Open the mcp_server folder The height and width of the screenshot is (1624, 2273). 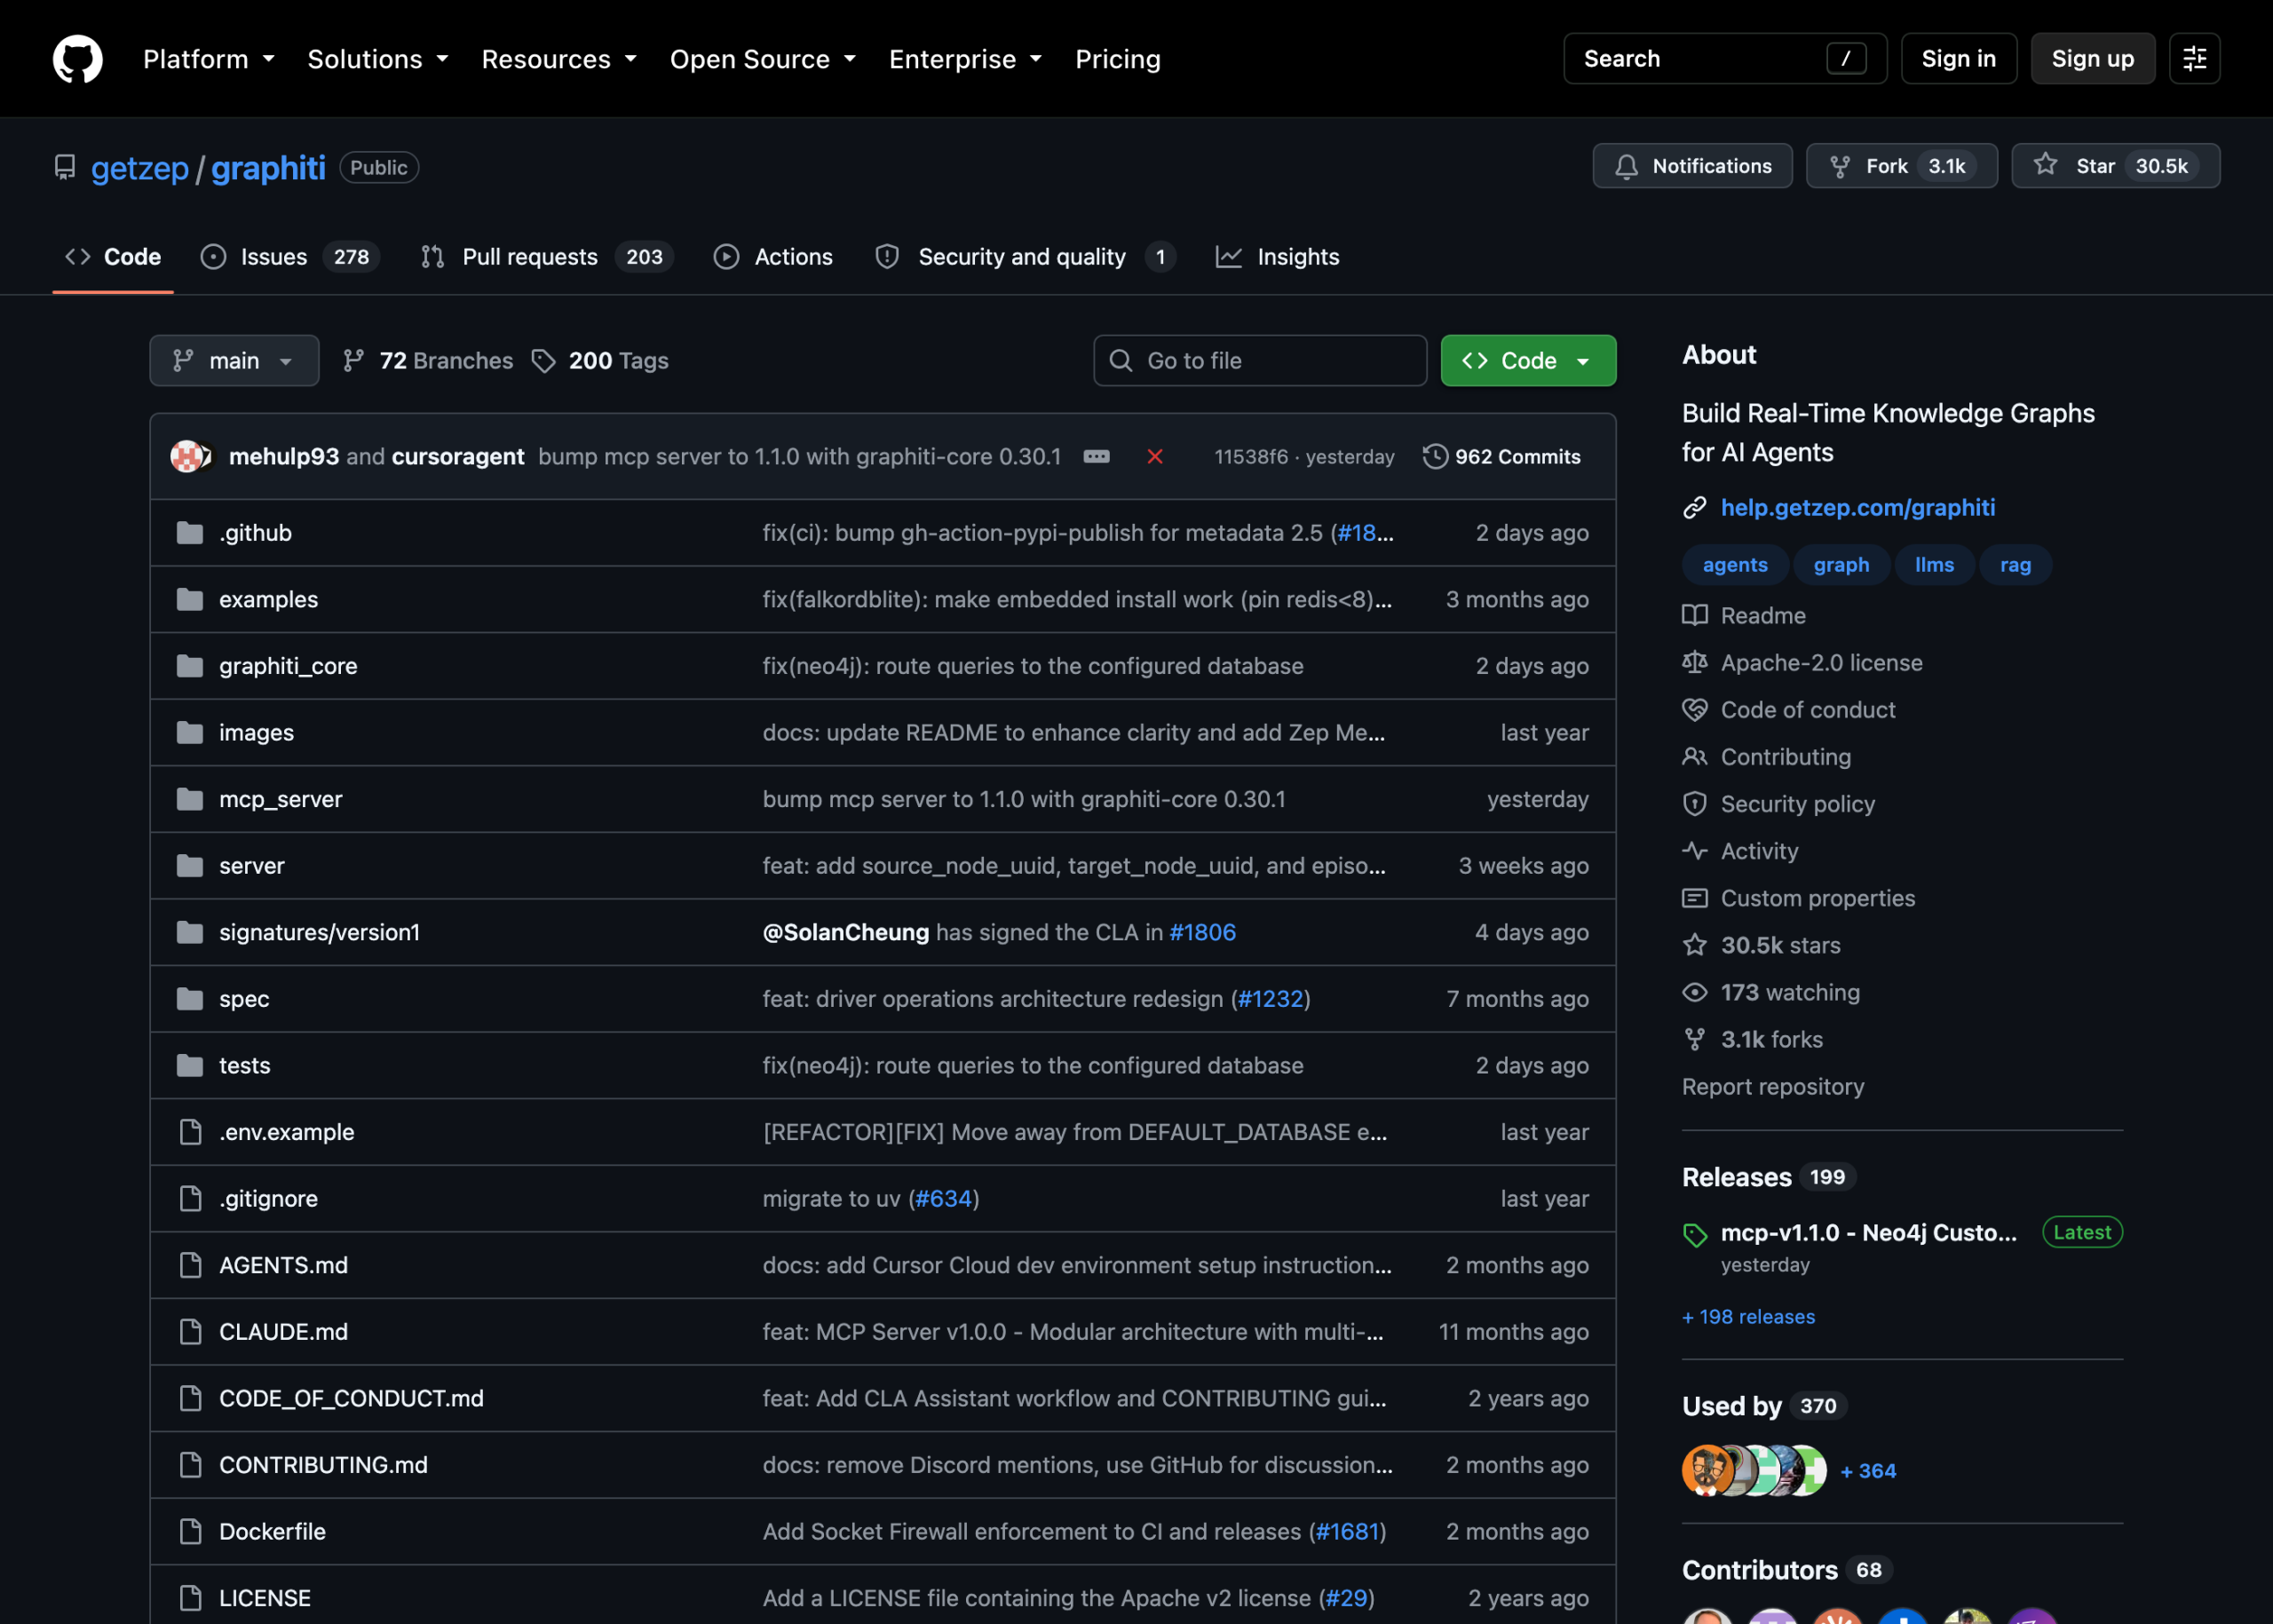click(280, 799)
